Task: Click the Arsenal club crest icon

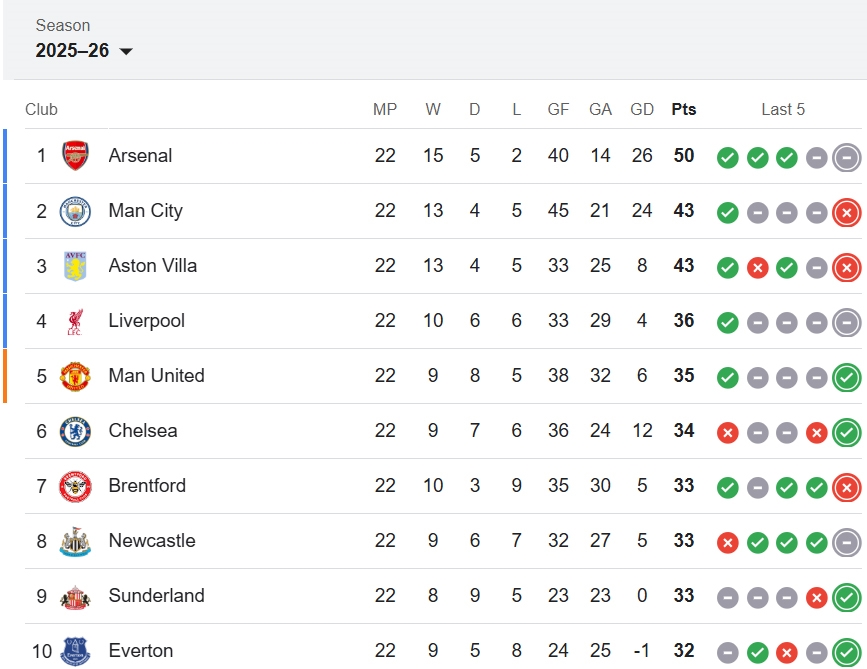Action: (x=75, y=156)
